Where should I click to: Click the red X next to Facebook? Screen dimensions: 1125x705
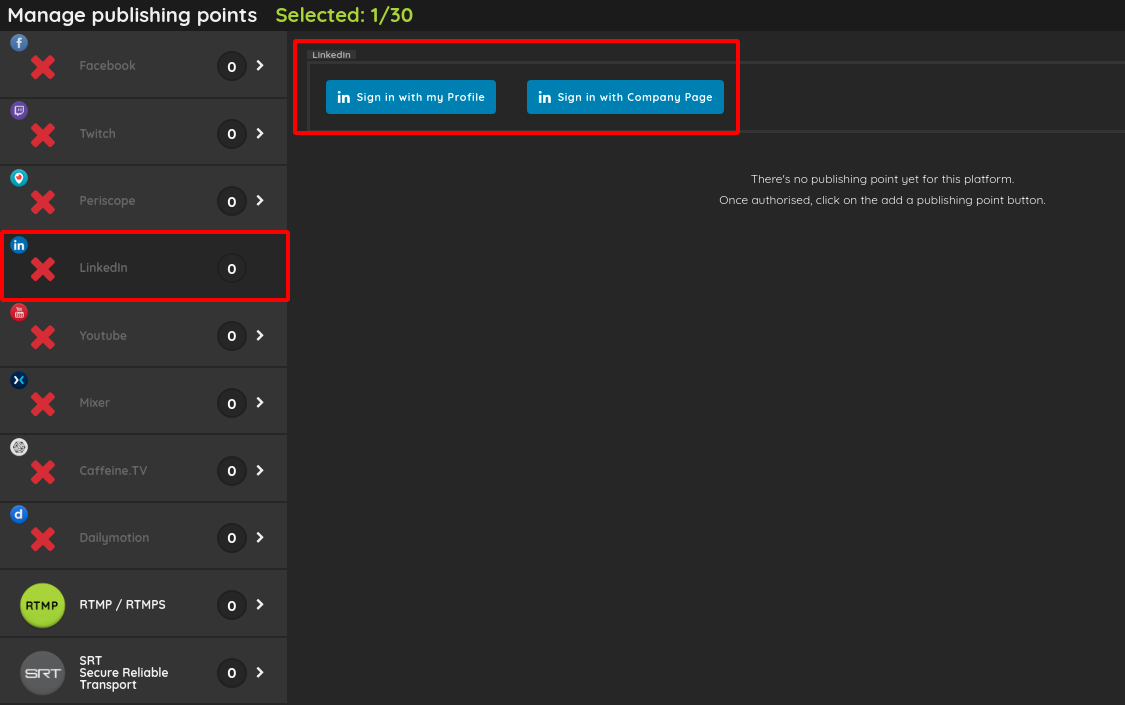click(43, 67)
